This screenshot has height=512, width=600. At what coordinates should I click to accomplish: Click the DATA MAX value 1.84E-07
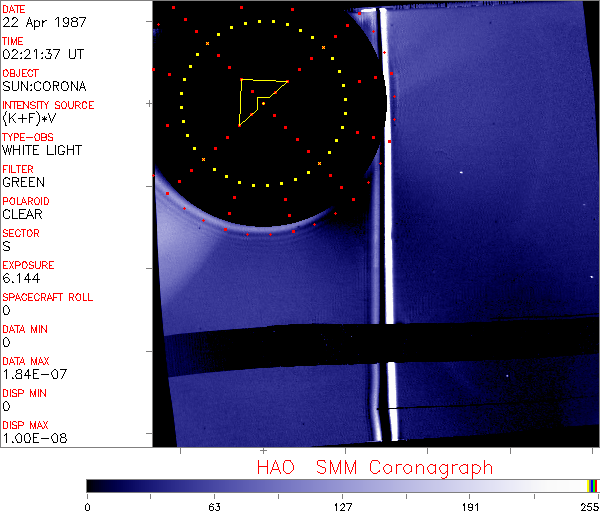(x=30, y=375)
